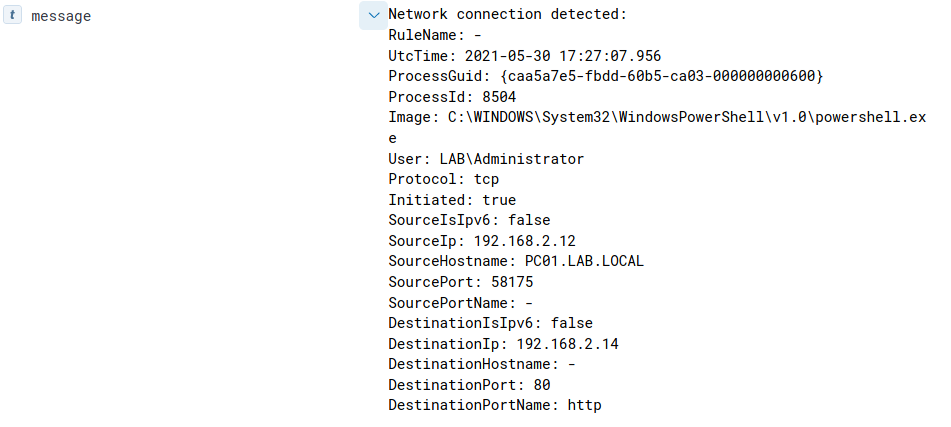
Task: Click the UtcTime 2021-05-30 line
Action: coord(524,56)
